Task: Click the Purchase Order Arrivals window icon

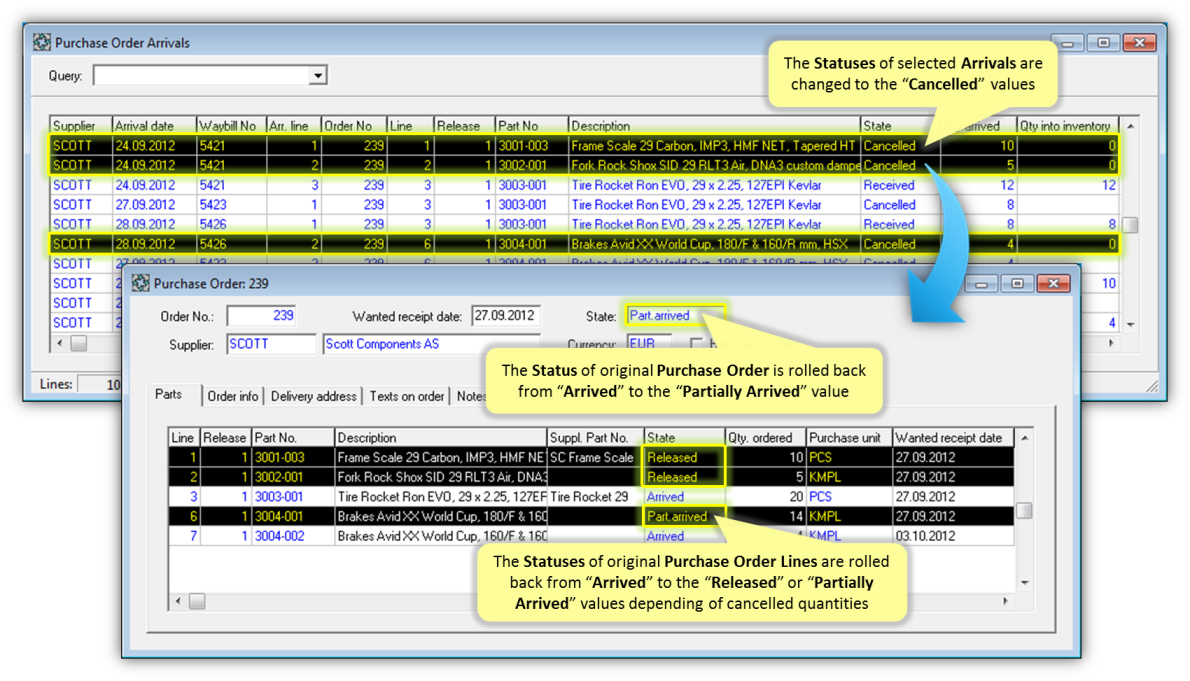Action: pos(42,43)
